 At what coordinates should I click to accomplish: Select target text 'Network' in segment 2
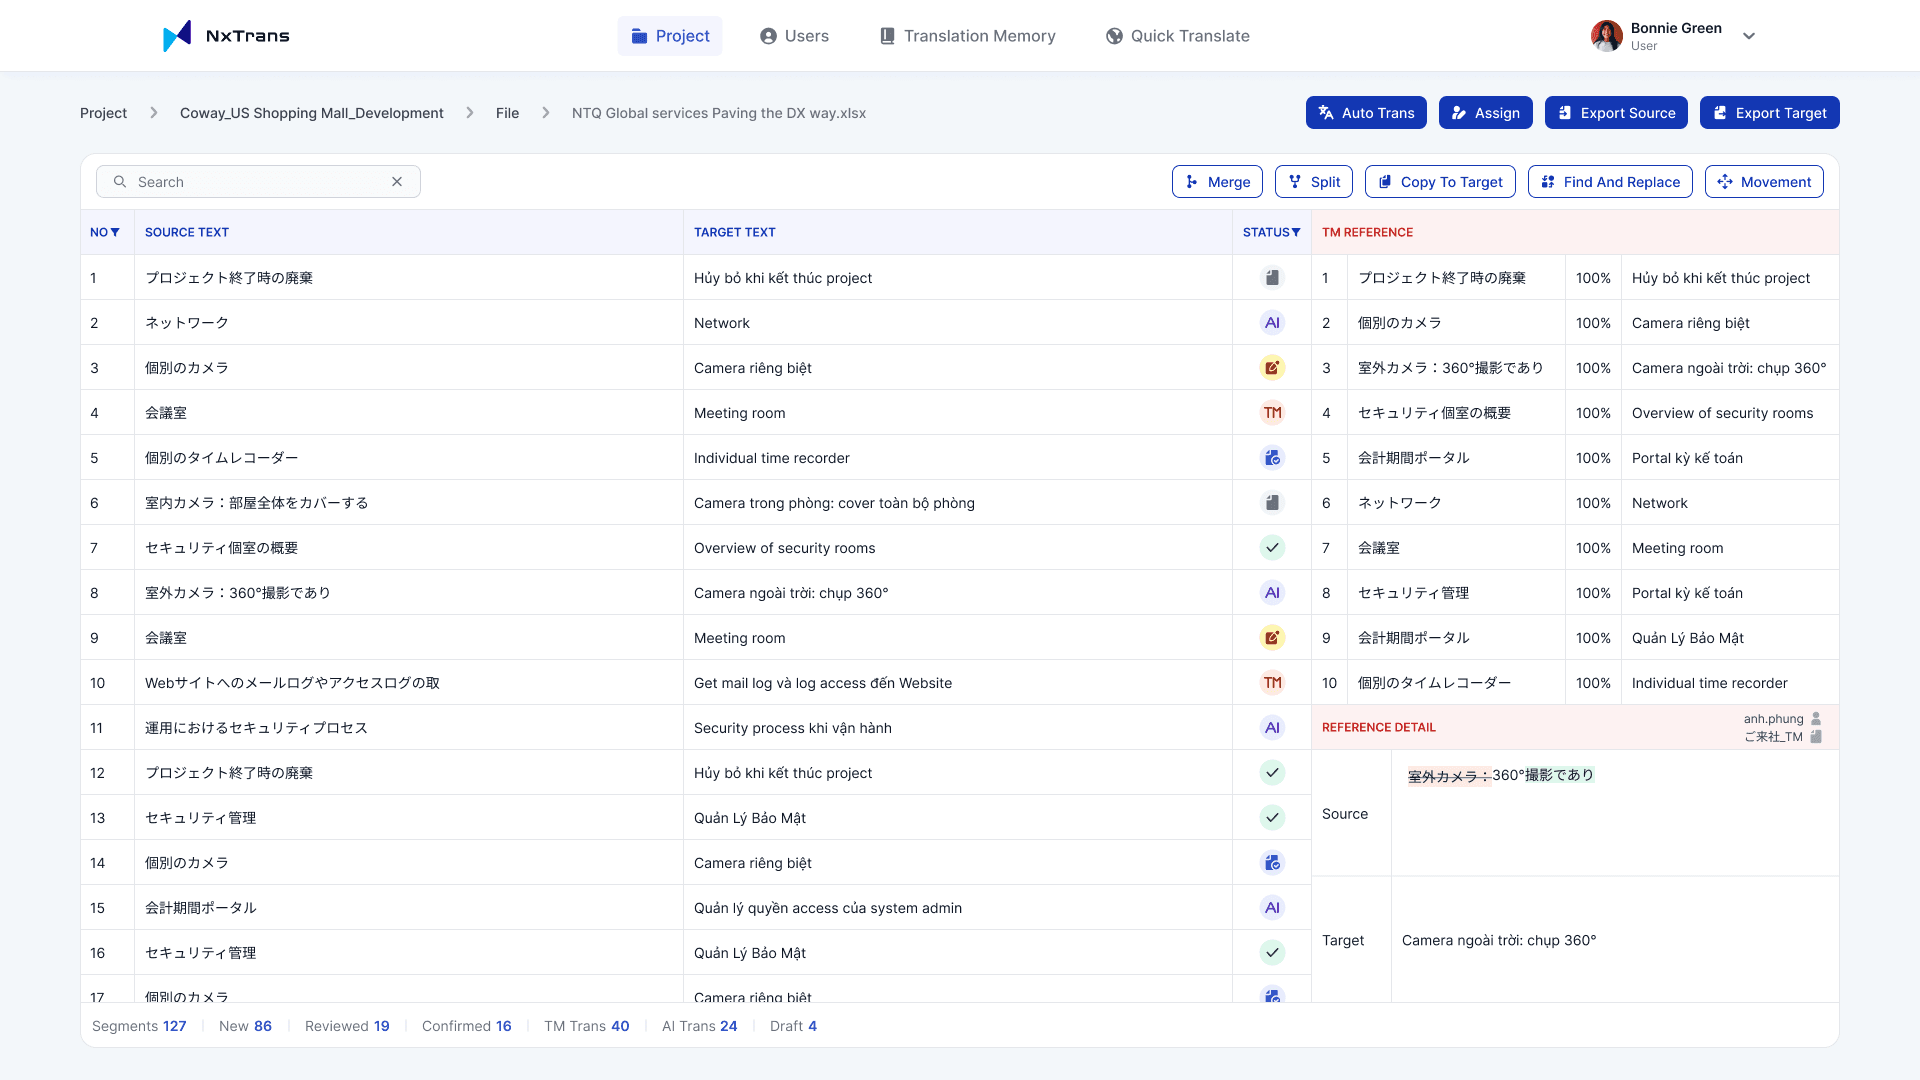(722, 323)
